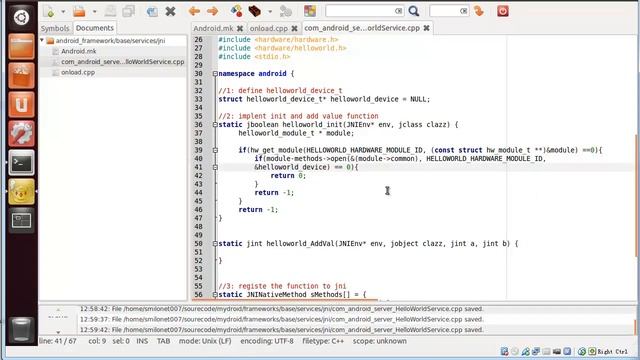Close the onload.cpp tab
Screen dimensions: 640x360
294,28
